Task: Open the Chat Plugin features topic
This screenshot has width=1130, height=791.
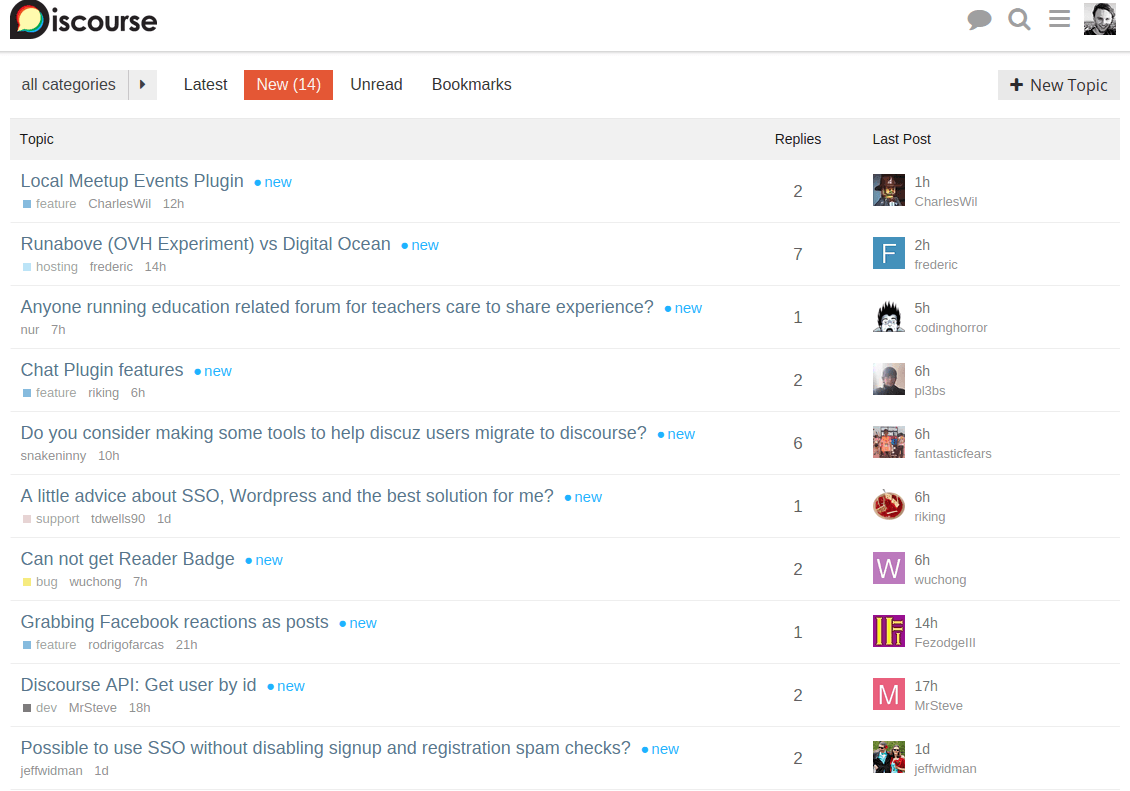Action: [x=102, y=370]
